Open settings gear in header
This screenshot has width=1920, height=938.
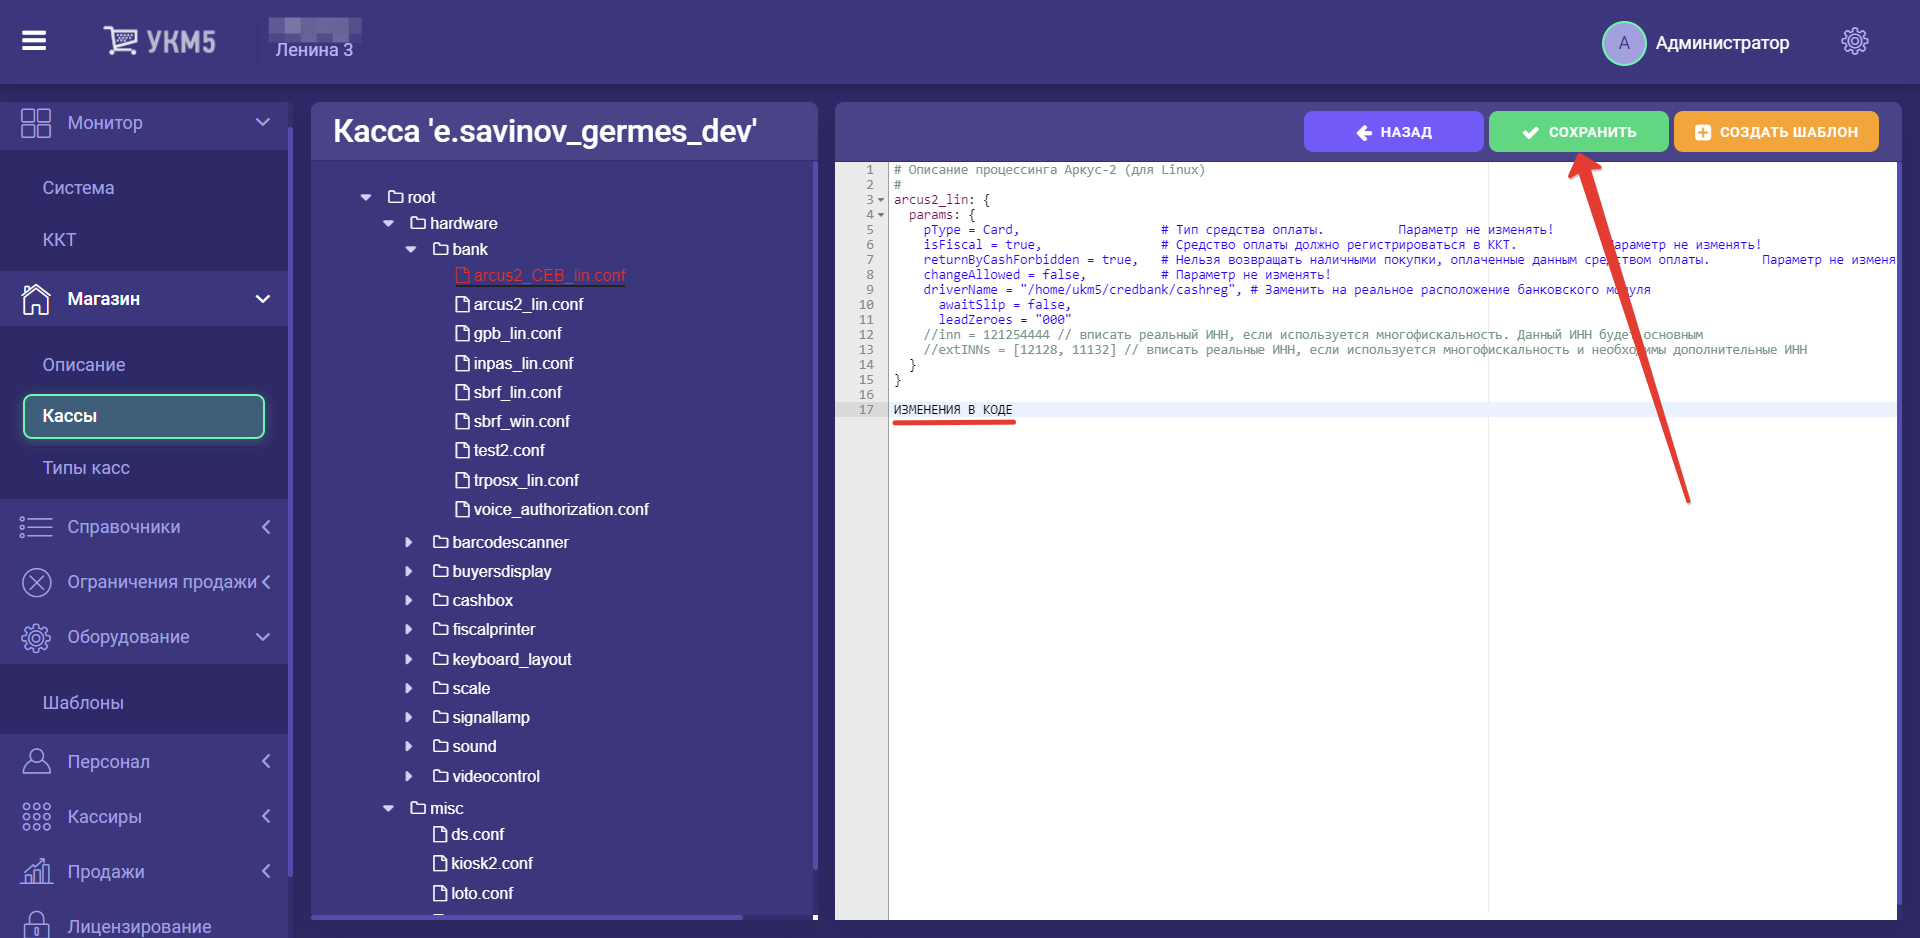1855,42
